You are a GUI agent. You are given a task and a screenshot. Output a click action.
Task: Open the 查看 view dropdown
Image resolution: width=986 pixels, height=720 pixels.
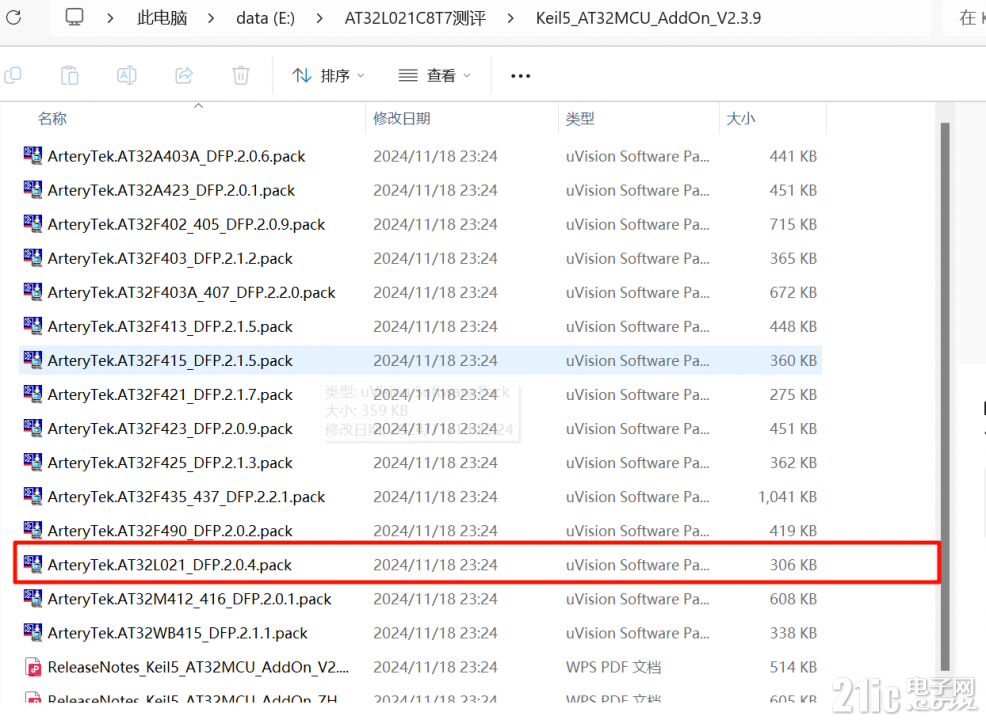point(435,75)
